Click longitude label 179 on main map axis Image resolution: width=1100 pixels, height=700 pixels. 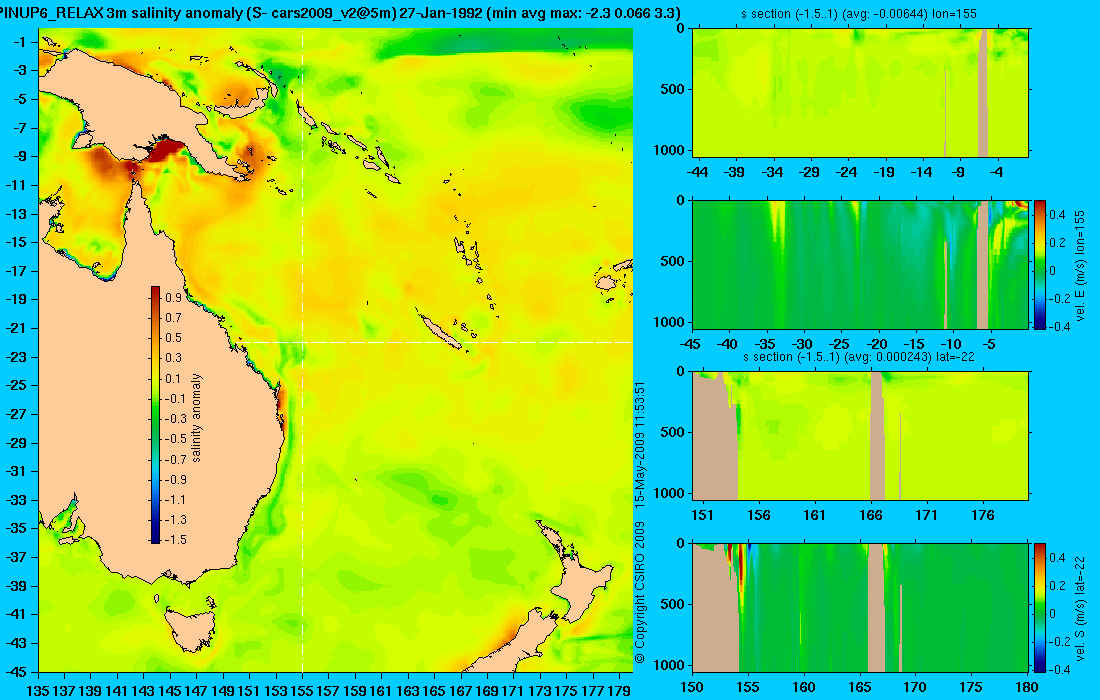[619, 691]
